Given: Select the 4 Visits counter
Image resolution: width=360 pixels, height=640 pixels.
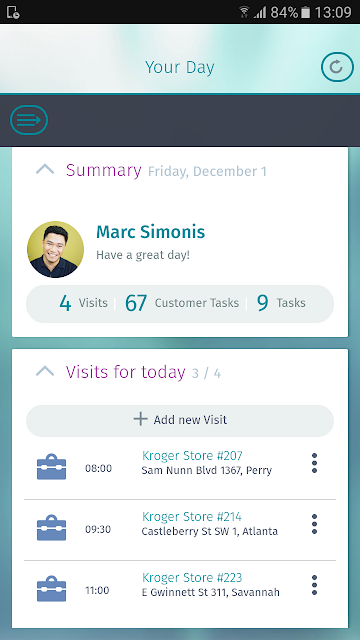Looking at the screenshot, I should coord(84,303).
